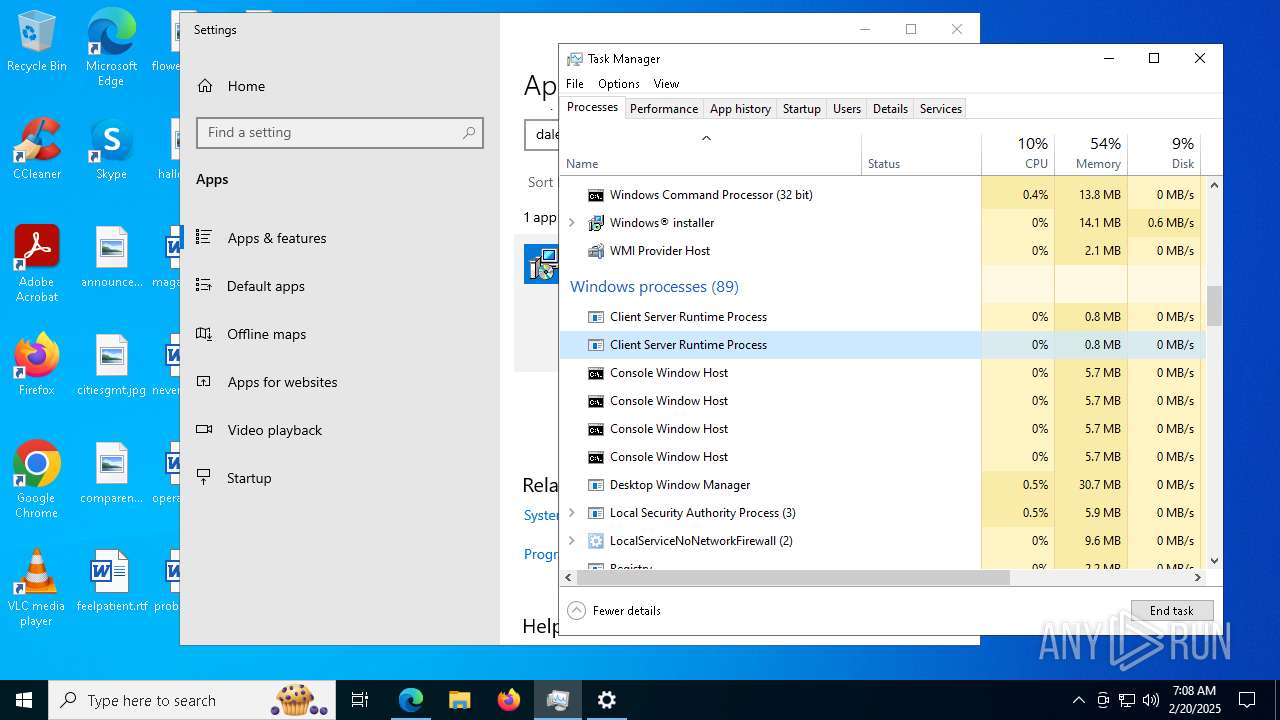1280x720 pixels.
Task: Select the CCleaner desktop shortcut
Action: (x=37, y=148)
